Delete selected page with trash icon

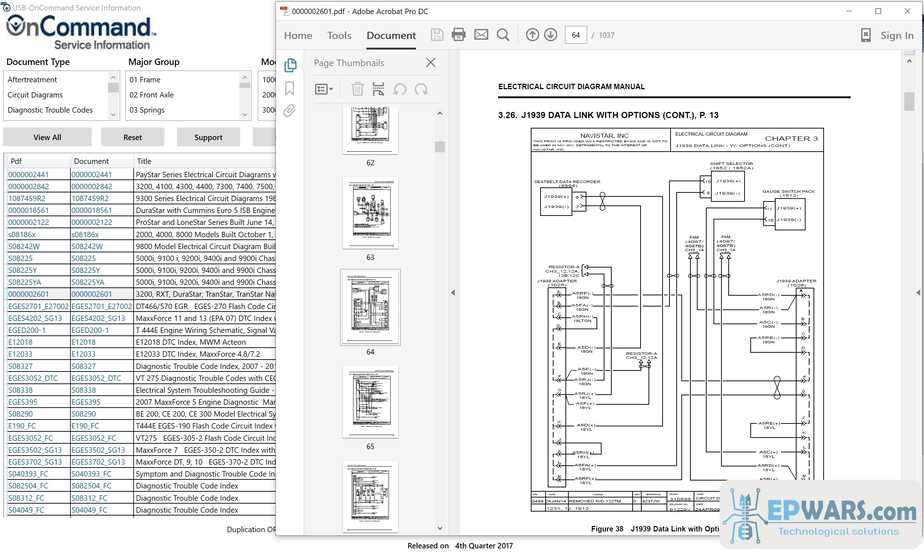pyautogui.click(x=357, y=89)
